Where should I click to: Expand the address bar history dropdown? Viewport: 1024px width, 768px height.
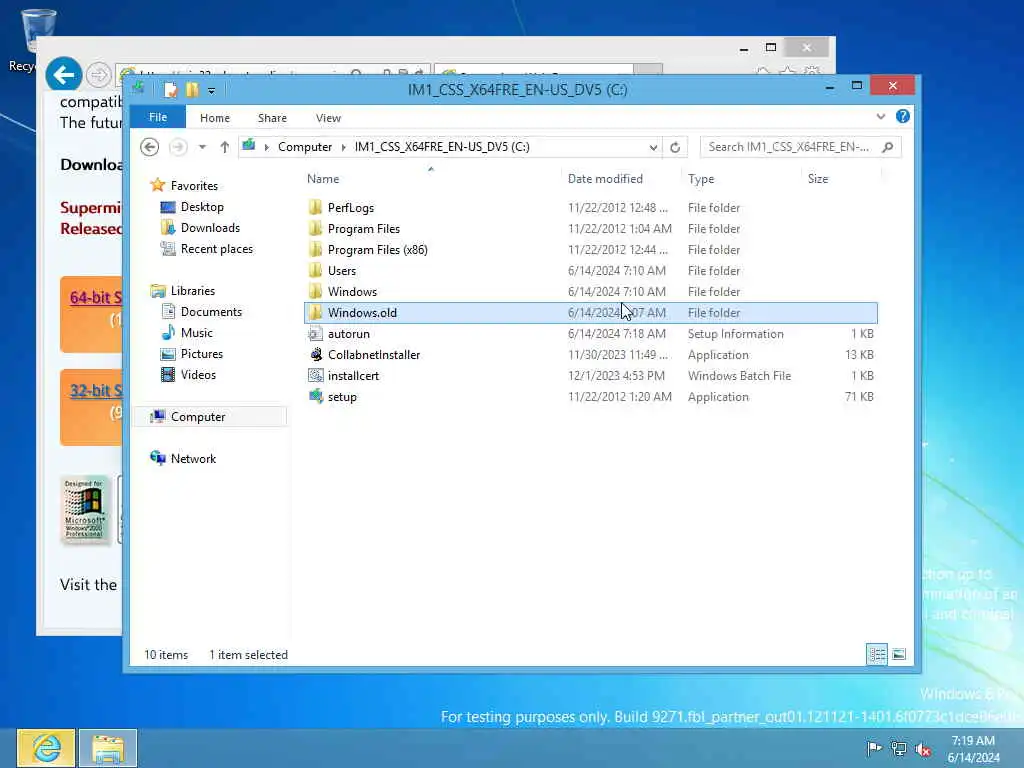click(653, 147)
